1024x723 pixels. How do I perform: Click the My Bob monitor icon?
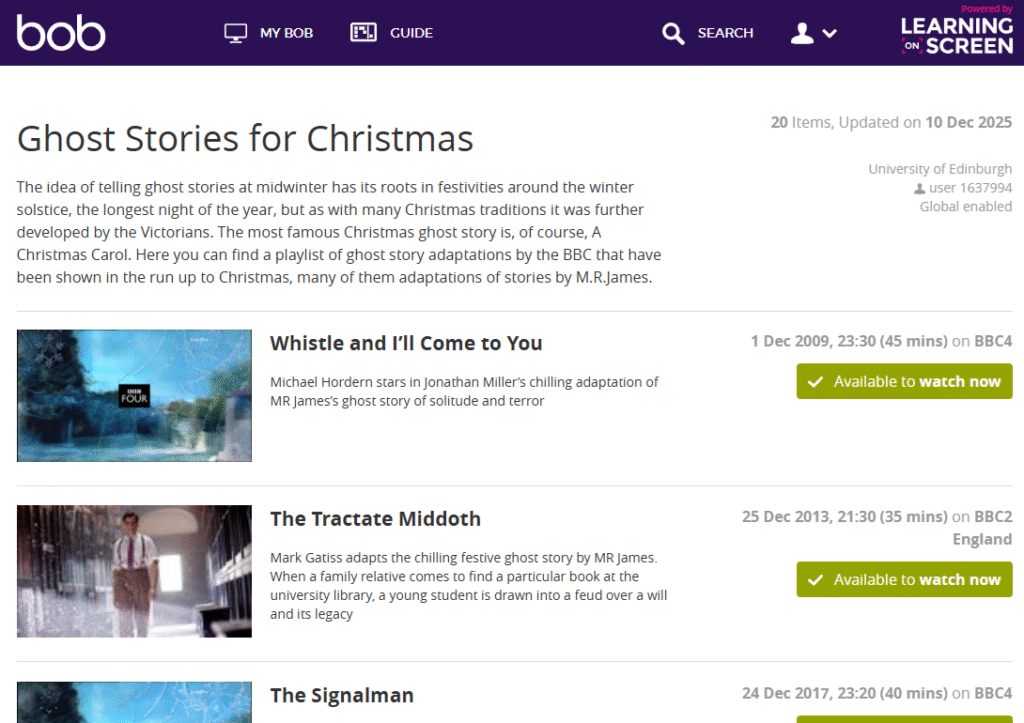(236, 33)
